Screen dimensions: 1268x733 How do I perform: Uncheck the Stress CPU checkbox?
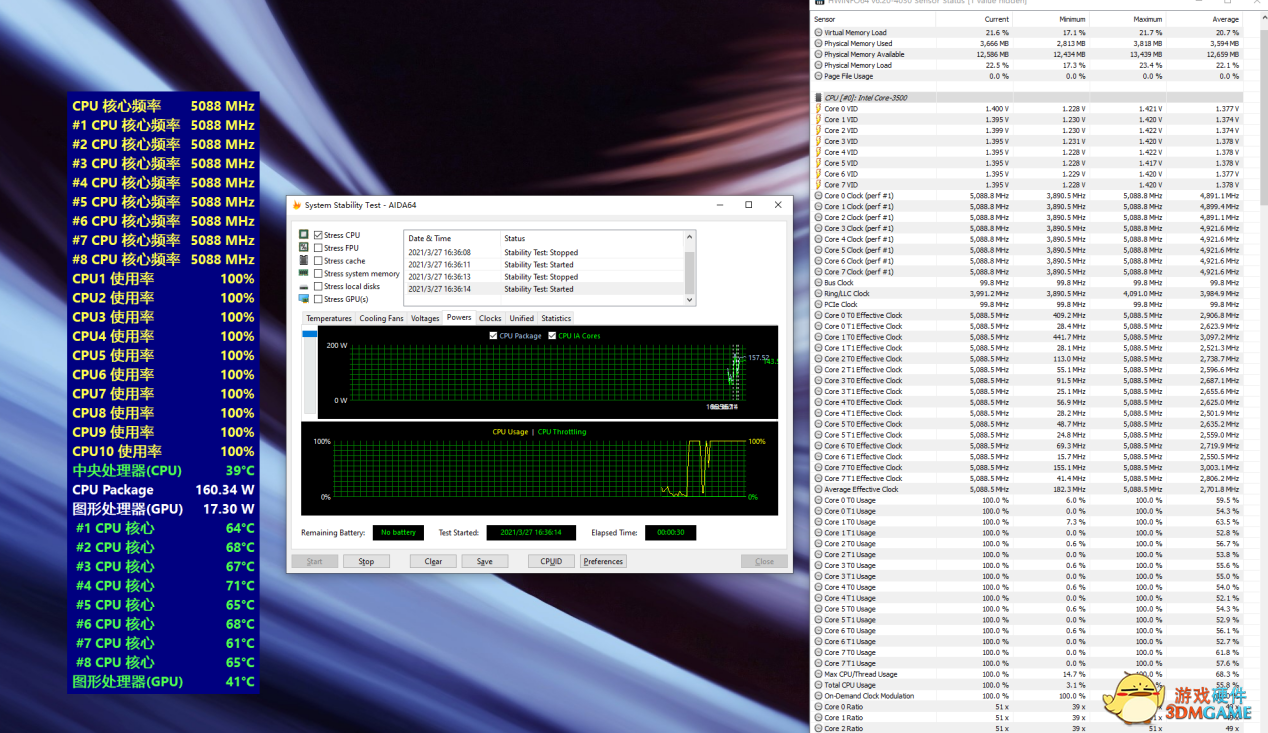(x=318, y=235)
